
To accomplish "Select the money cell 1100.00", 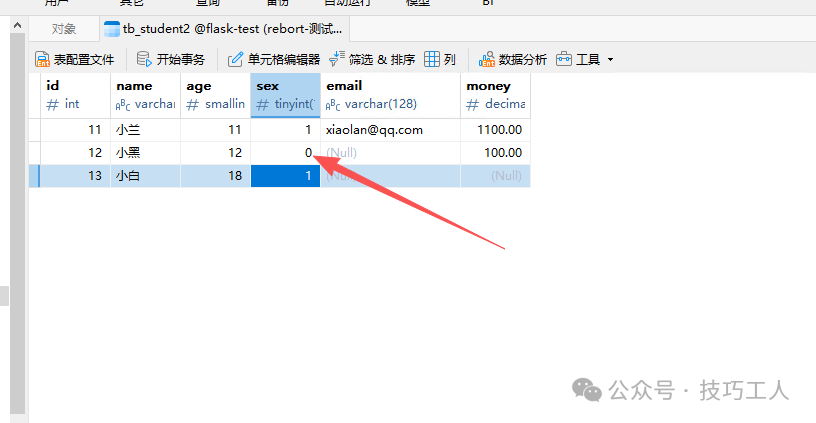I will coord(495,130).
